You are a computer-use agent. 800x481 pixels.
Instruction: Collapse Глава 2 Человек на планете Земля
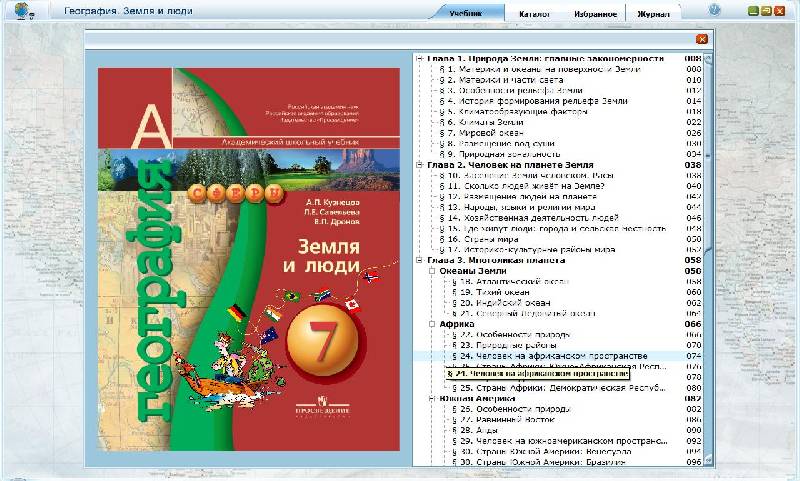419,165
